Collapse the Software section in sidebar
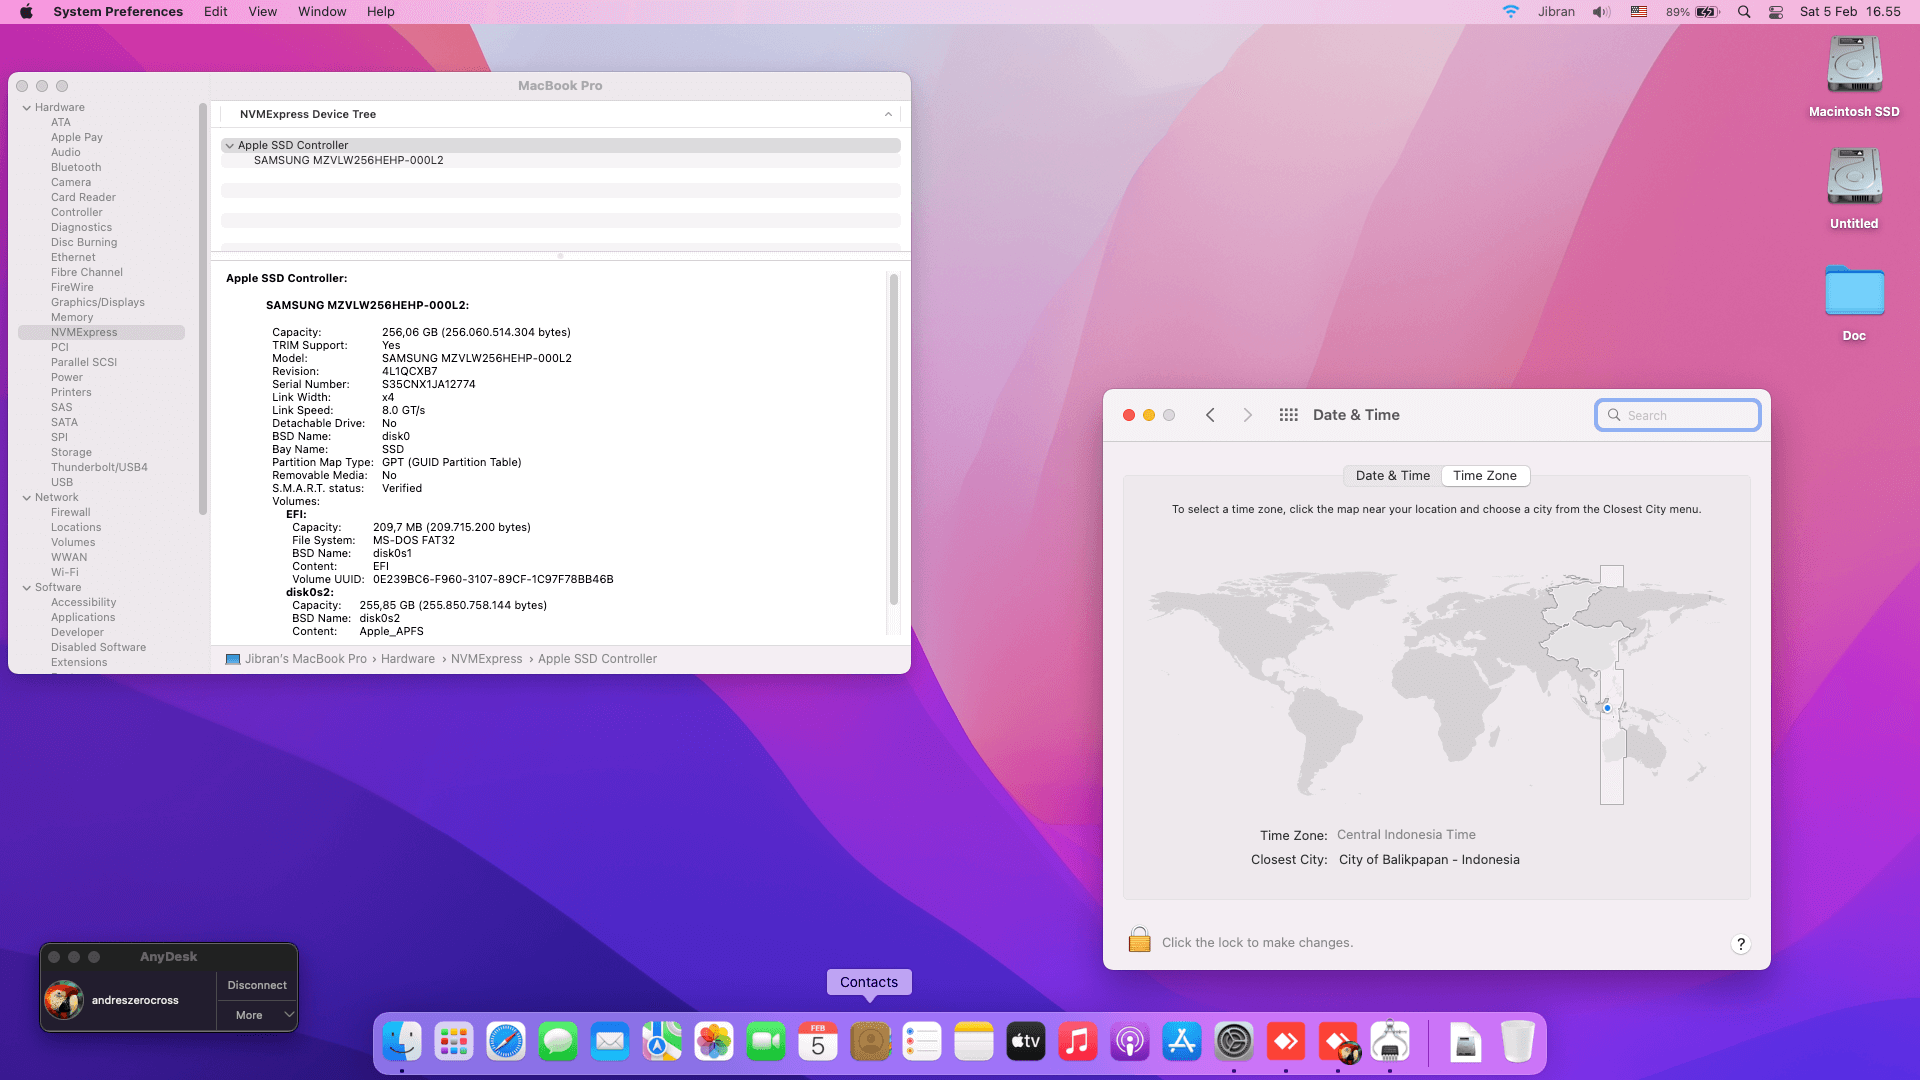The height and width of the screenshot is (1080, 1920). [x=27, y=587]
